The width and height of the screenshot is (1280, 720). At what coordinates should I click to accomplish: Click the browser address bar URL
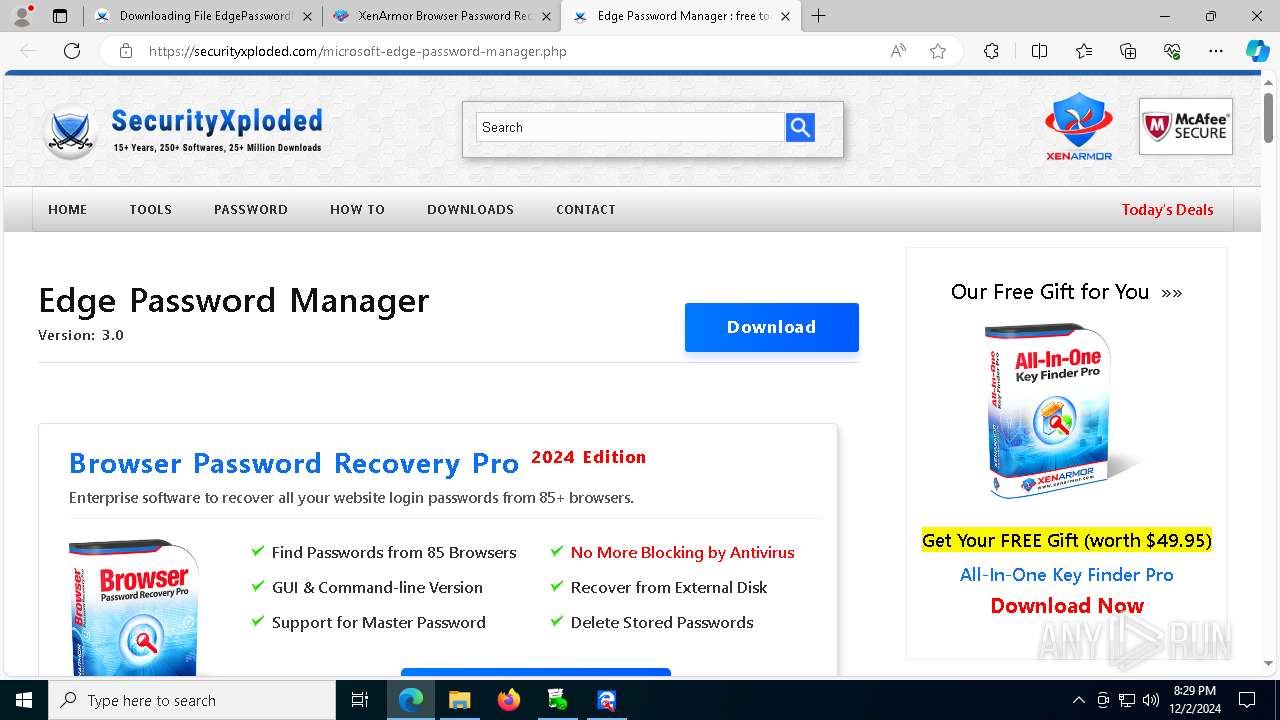[358, 51]
